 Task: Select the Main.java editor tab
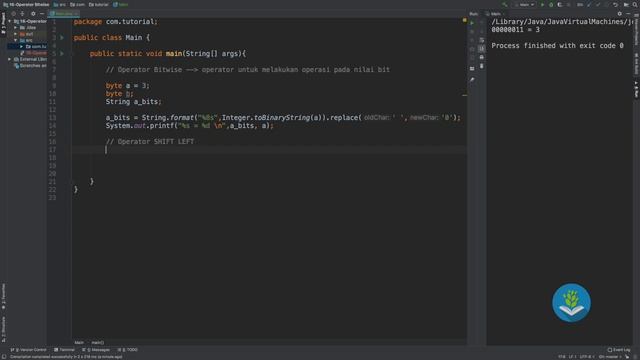(64, 13)
